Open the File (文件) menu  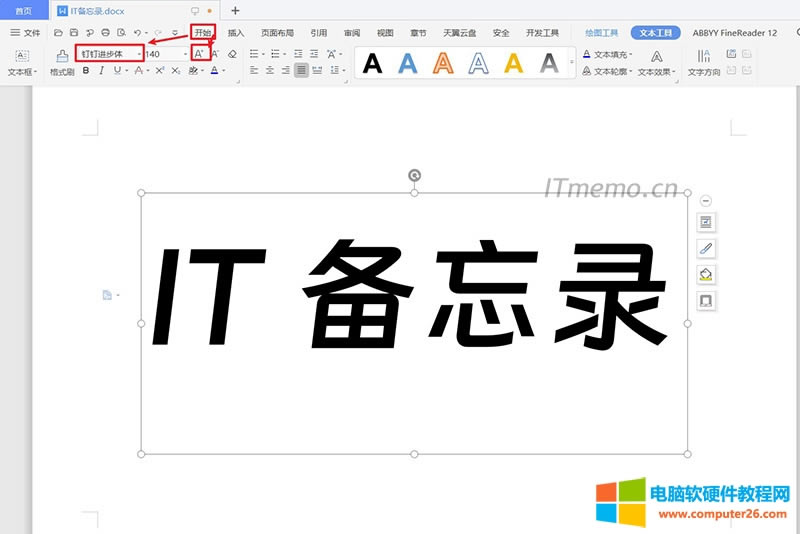pos(26,33)
